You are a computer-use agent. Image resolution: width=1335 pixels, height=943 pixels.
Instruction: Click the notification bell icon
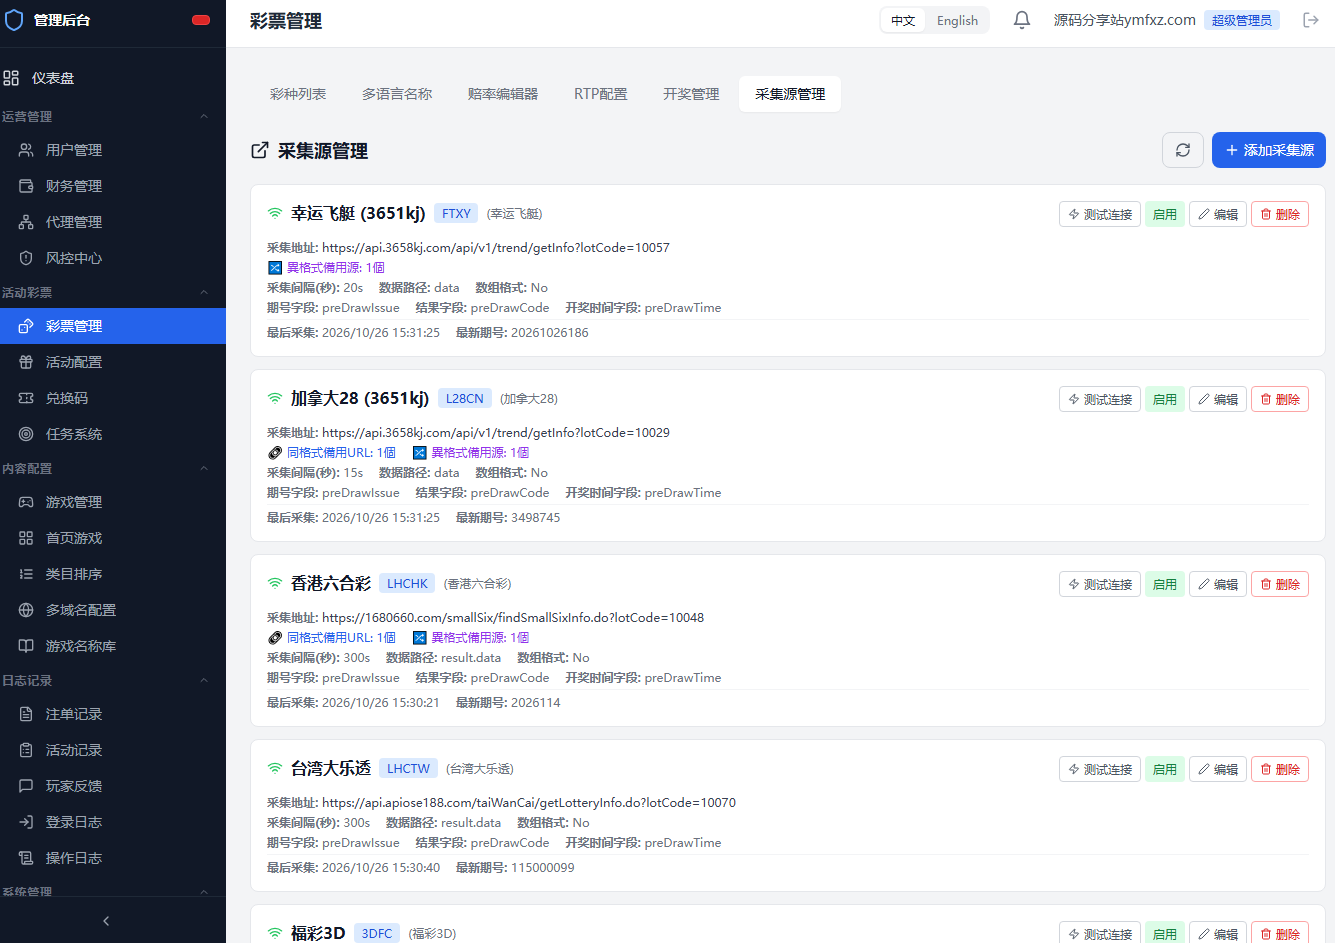tap(1022, 20)
